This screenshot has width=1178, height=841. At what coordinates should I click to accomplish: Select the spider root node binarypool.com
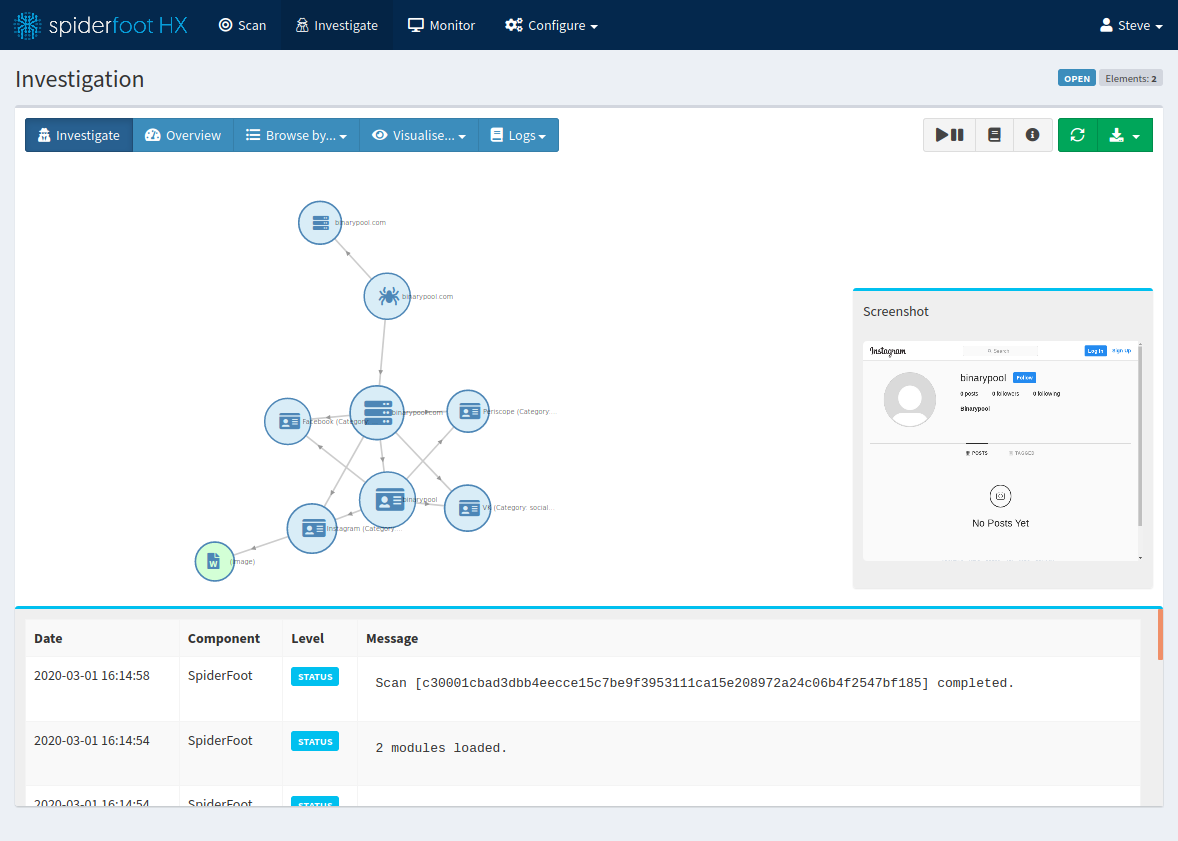coord(387,296)
